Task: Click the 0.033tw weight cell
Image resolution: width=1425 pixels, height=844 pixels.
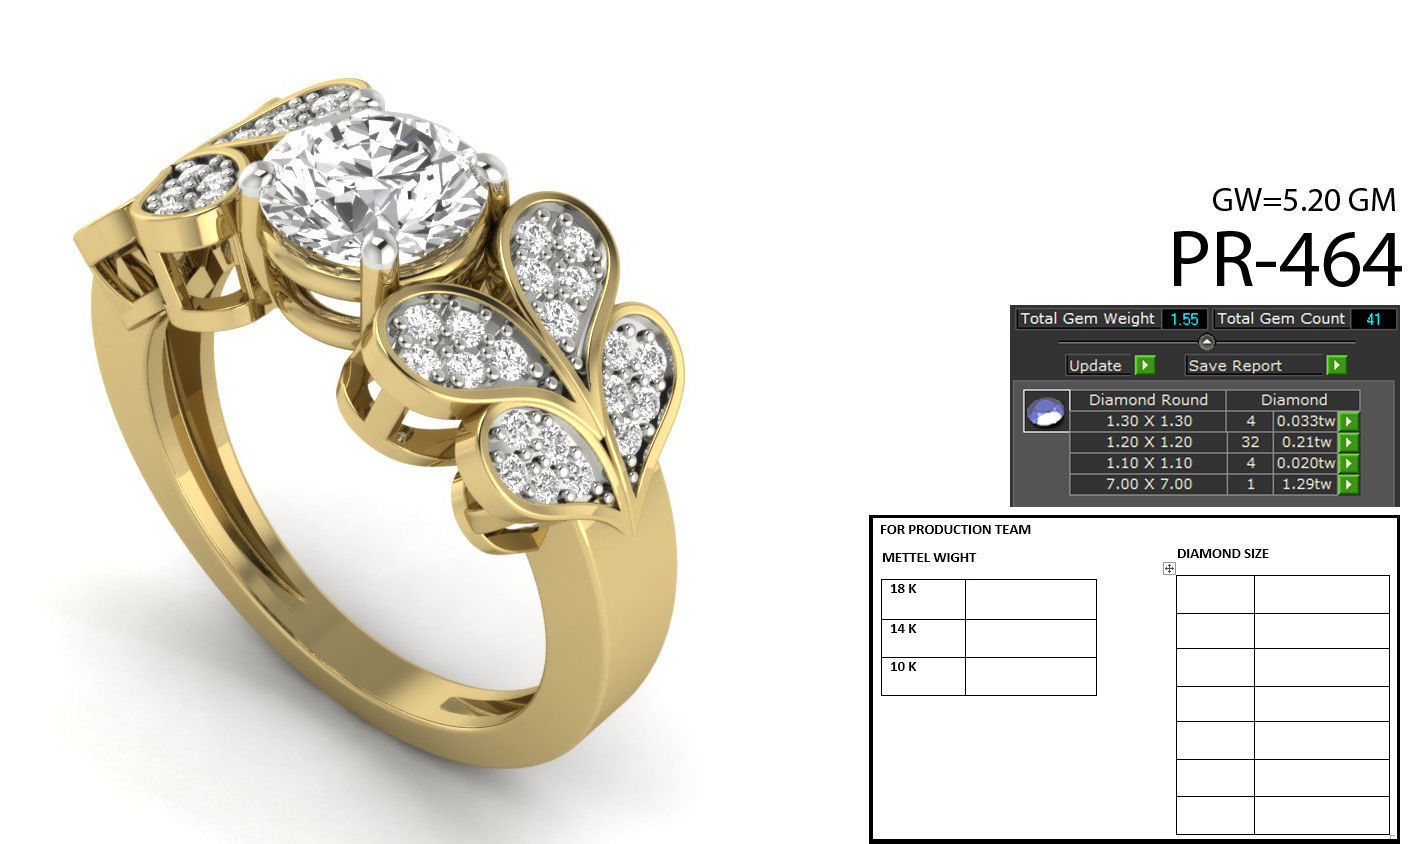Action: 1305,421
